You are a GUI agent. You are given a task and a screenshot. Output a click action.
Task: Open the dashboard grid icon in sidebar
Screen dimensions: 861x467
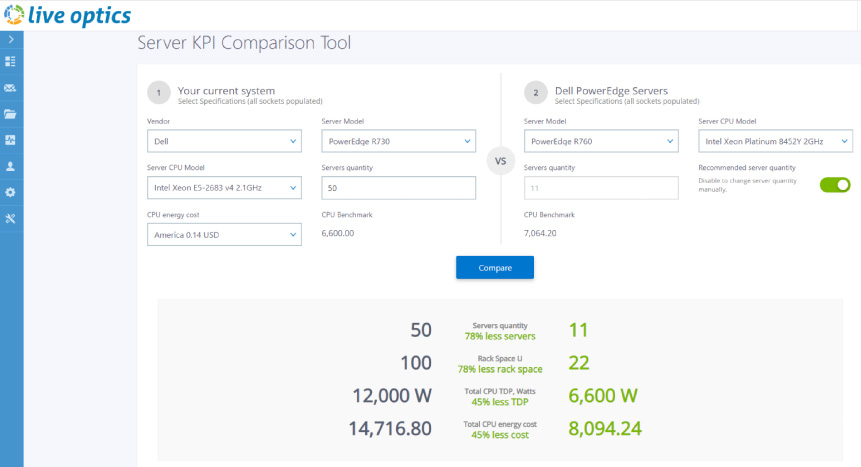click(x=10, y=62)
